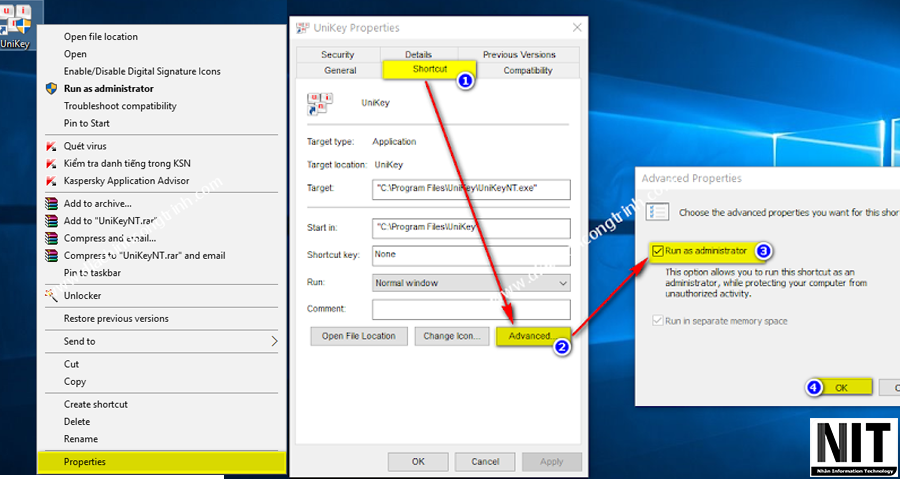The height and width of the screenshot is (479, 900).
Task: Click WinRAR icon beside Add to UniKeyNT.rar
Action: coord(52,221)
